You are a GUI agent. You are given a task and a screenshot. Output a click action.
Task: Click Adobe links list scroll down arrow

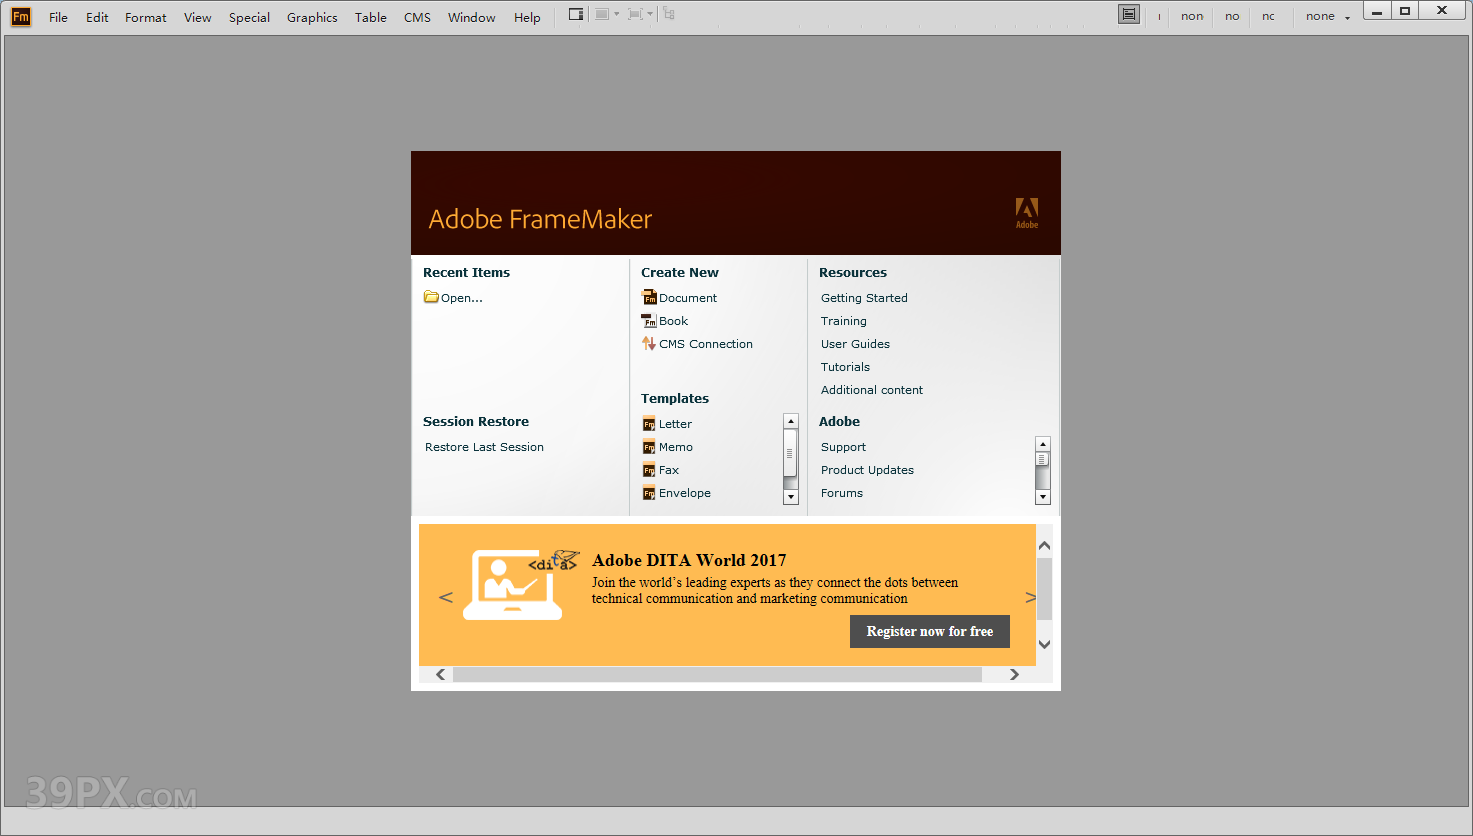click(1043, 497)
